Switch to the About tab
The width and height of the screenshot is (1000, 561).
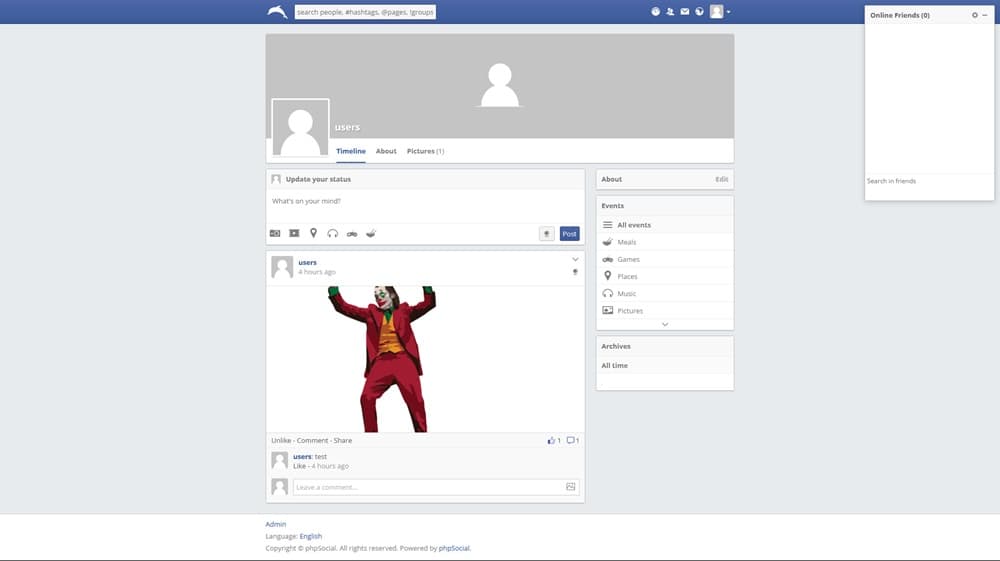386,151
